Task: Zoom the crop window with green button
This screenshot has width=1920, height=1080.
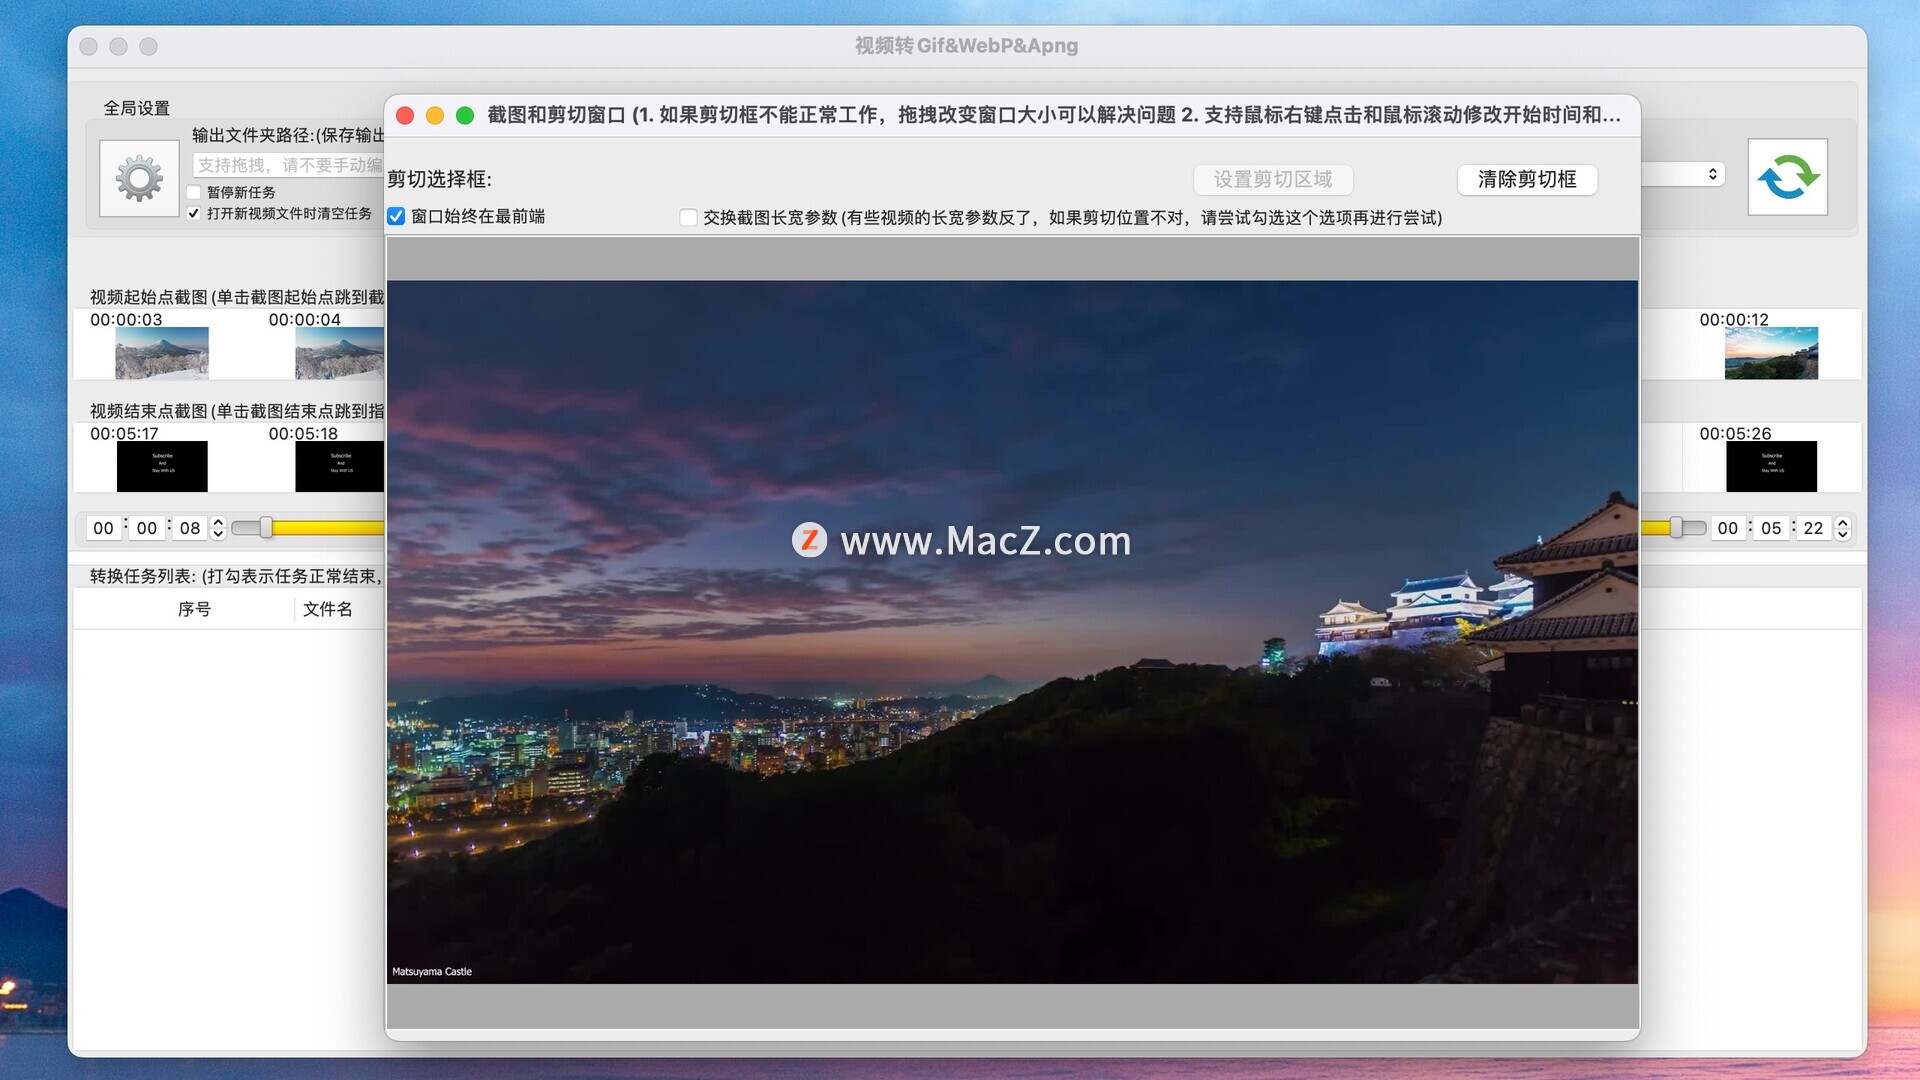Action: (x=465, y=115)
